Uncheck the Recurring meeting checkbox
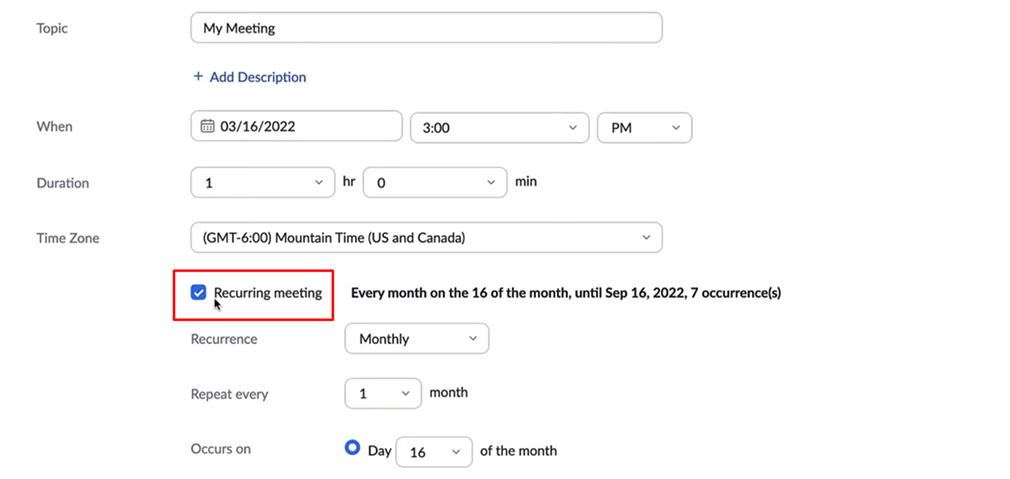The width and height of the screenshot is (1010, 479). 199,293
